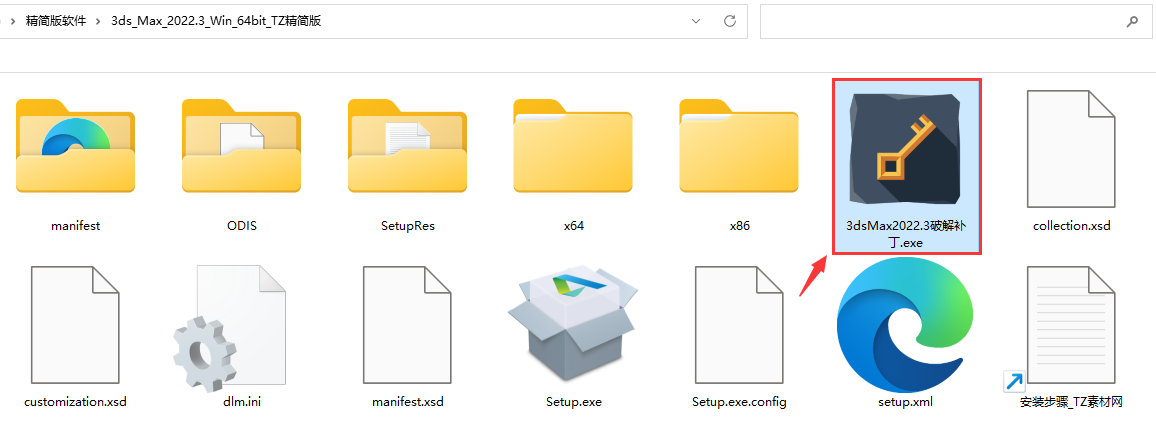Image resolution: width=1156 pixels, height=445 pixels.
Task: Click the manifest.xsd file name
Action: click(407, 402)
